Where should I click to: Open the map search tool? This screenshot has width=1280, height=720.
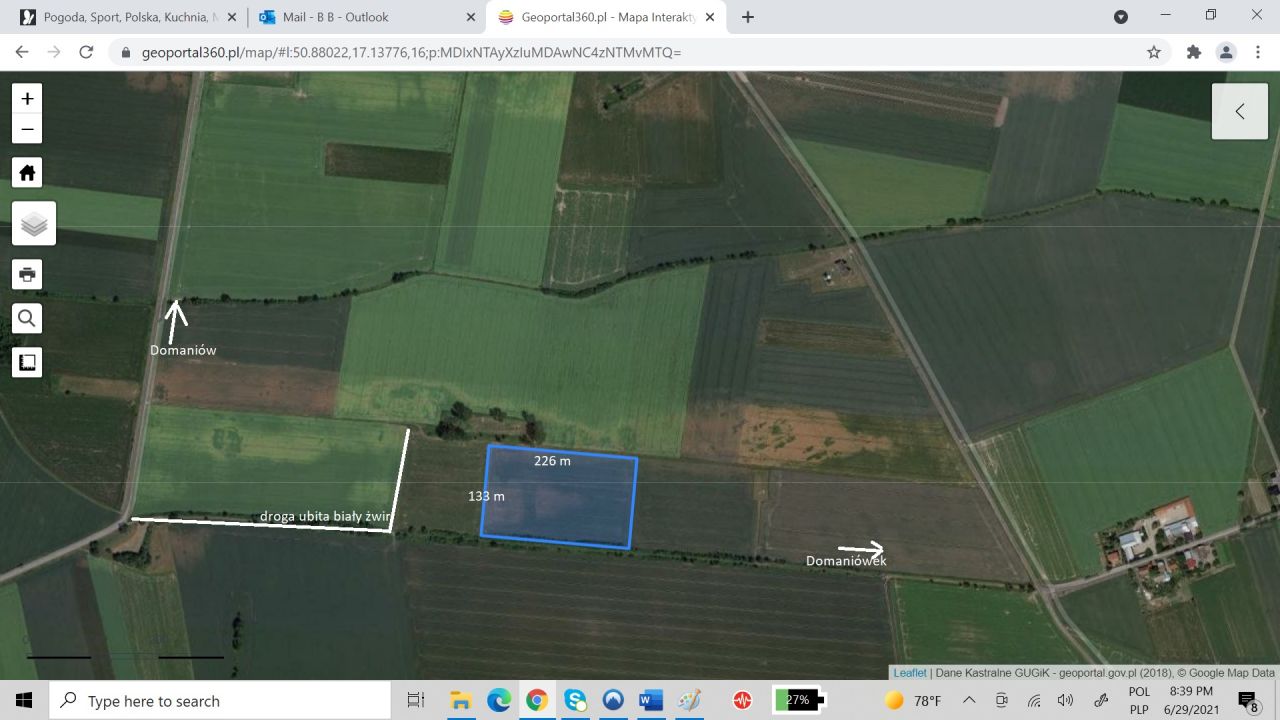click(x=27, y=318)
